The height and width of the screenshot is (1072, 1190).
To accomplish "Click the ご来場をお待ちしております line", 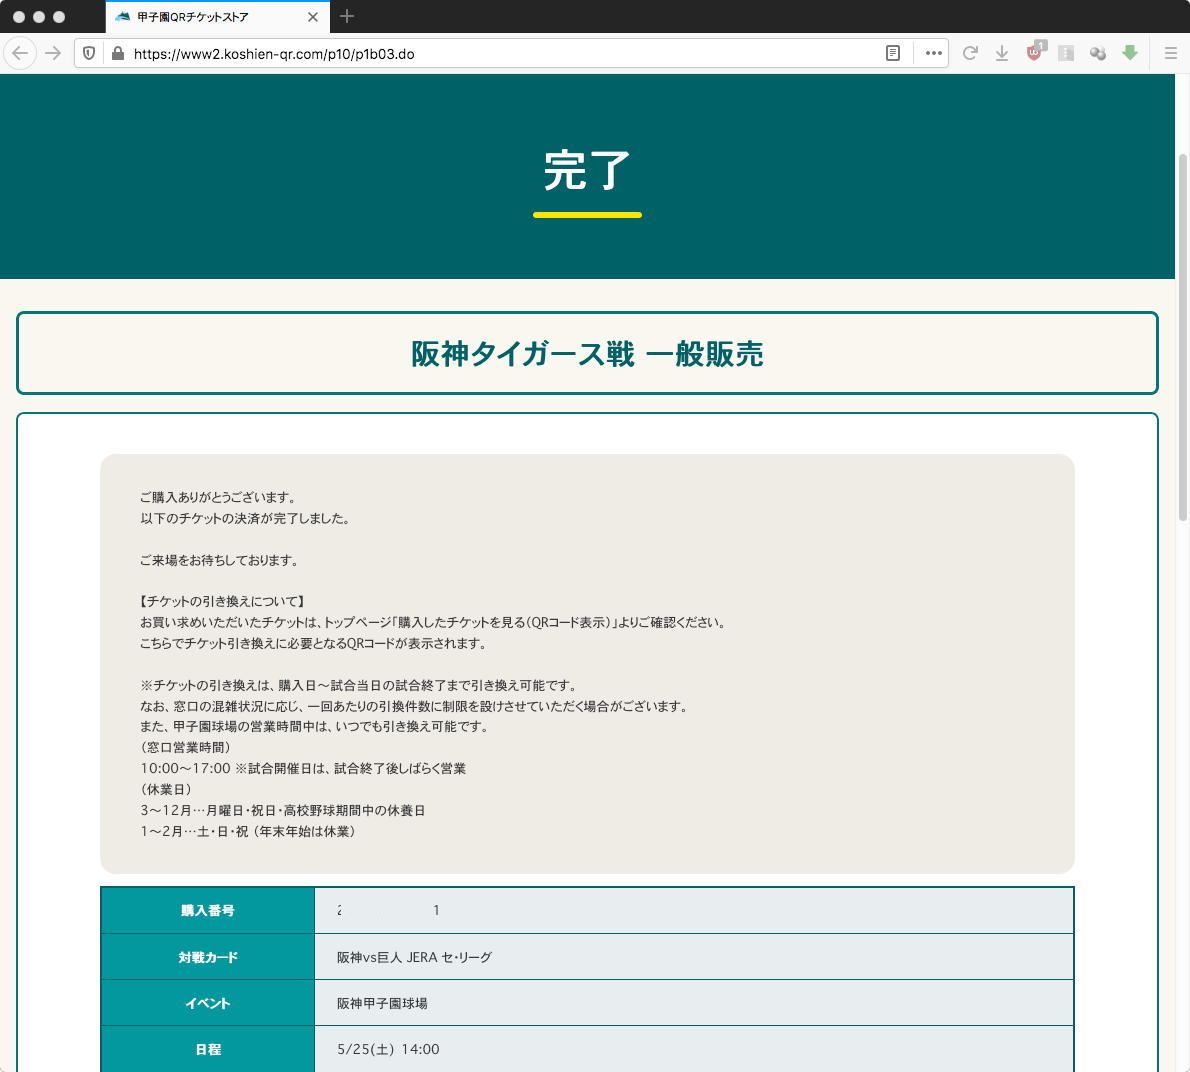I will (221, 561).
